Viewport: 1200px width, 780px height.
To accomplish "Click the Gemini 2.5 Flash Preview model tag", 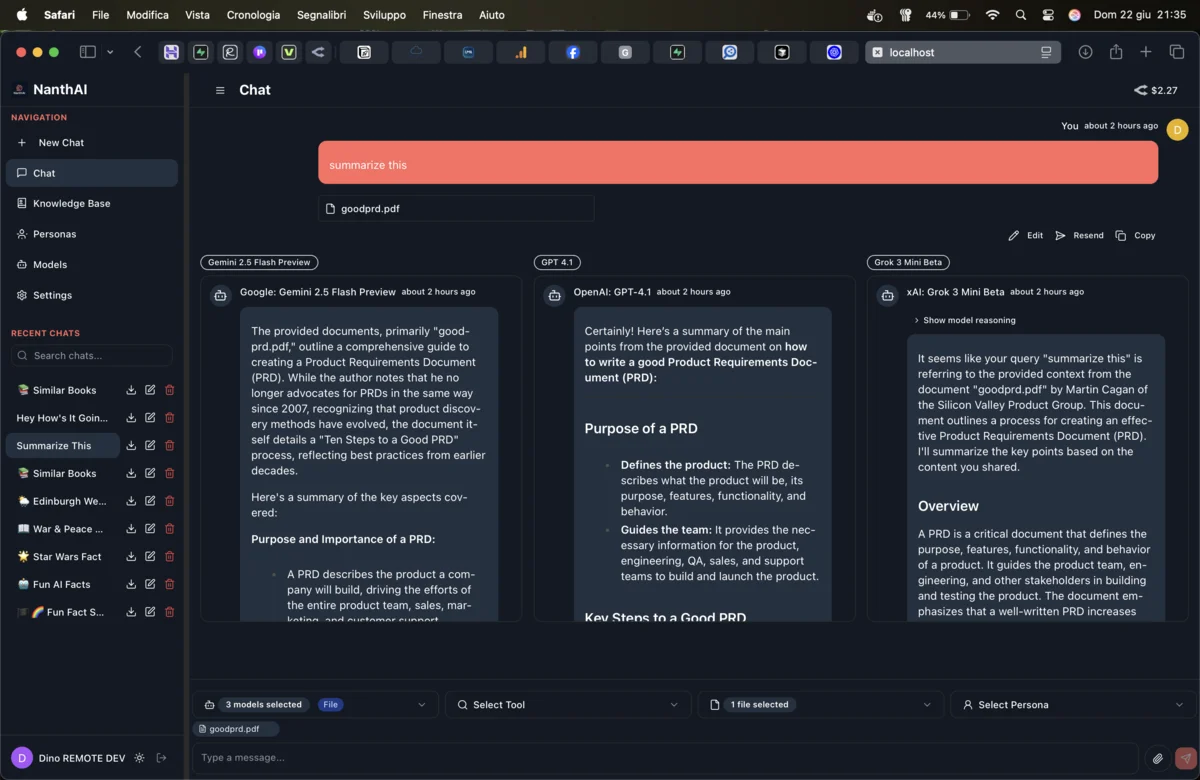I will (259, 263).
